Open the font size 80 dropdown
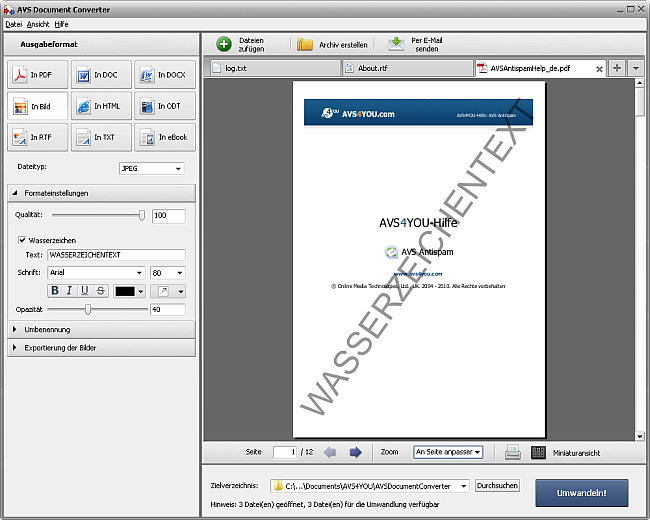The width and height of the screenshot is (650, 520). (x=167, y=272)
